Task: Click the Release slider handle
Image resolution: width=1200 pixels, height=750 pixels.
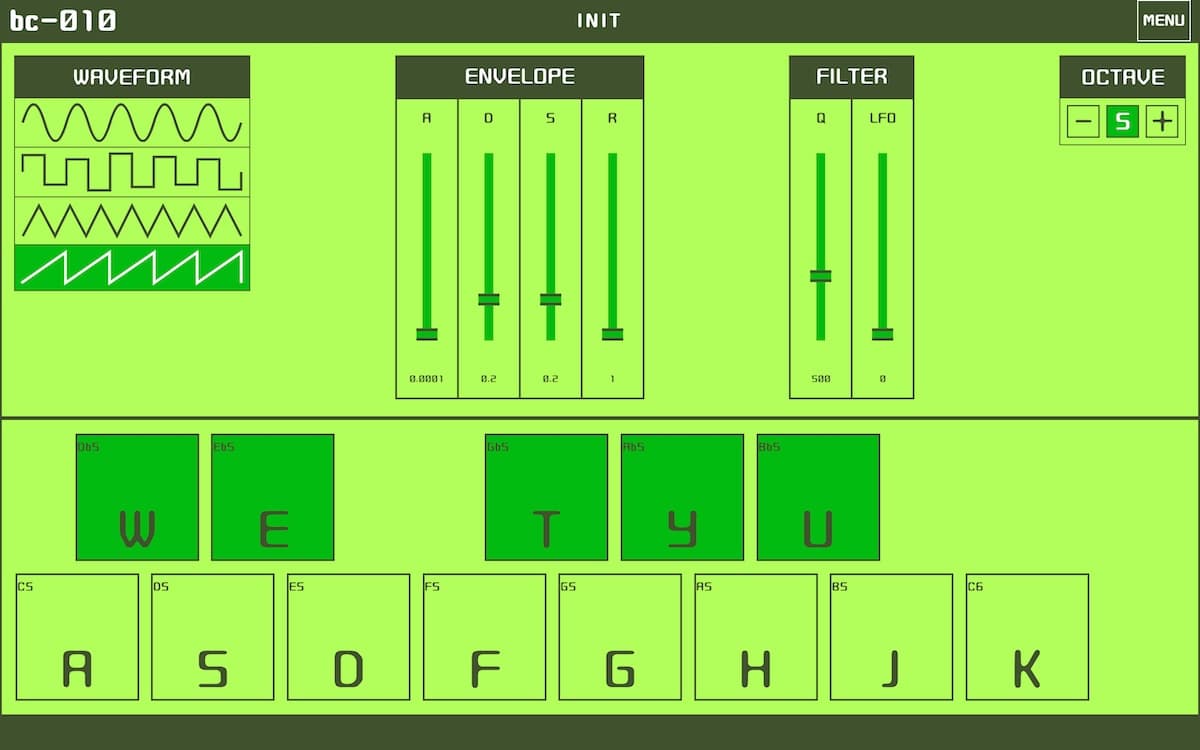Action: (612, 334)
